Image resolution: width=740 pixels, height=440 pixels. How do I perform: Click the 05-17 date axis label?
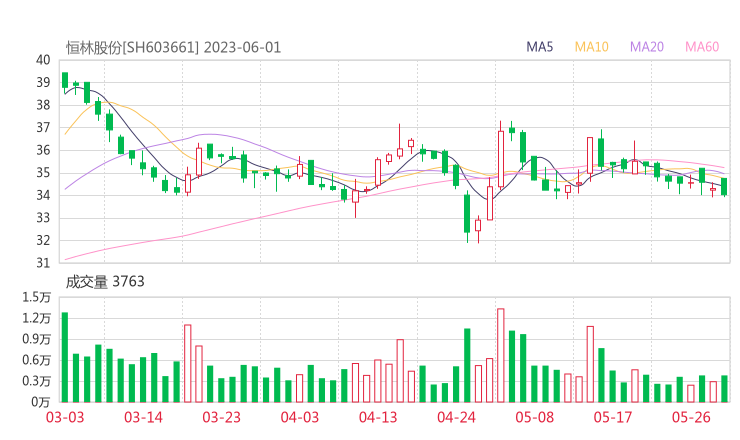(613, 417)
